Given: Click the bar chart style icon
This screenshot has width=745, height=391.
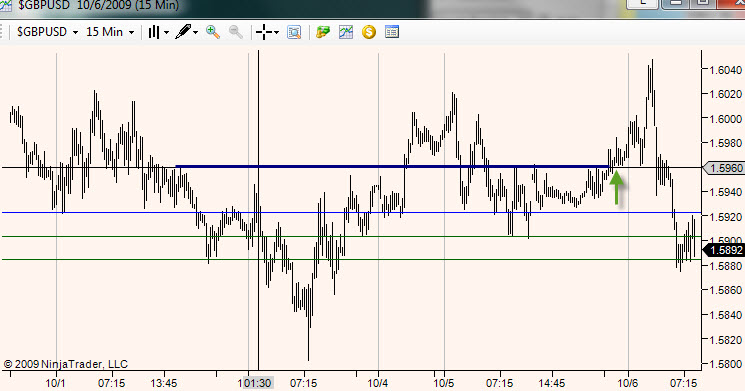Looking at the screenshot, I should tap(153, 32).
